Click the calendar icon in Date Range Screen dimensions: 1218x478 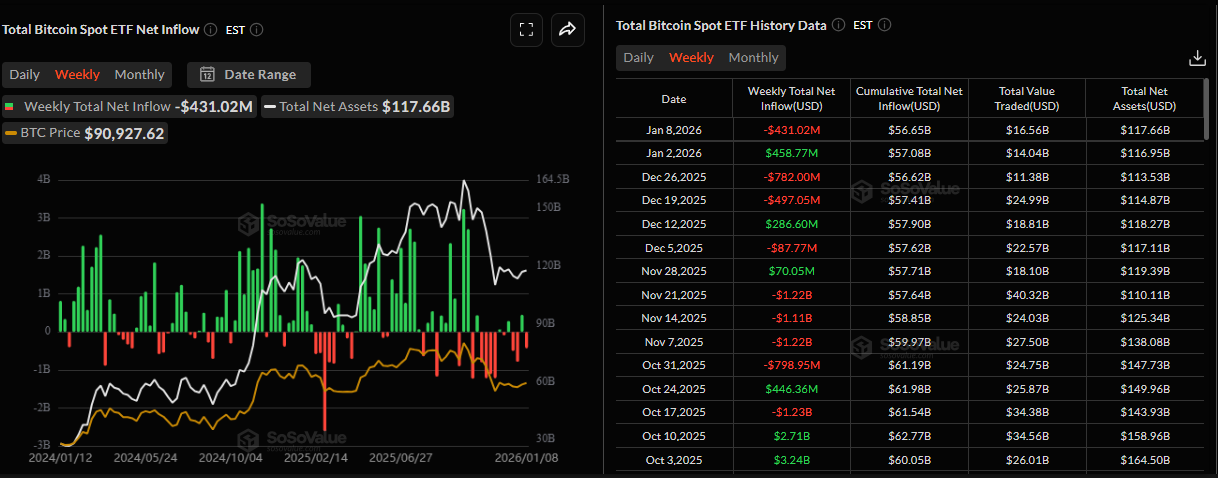207,74
